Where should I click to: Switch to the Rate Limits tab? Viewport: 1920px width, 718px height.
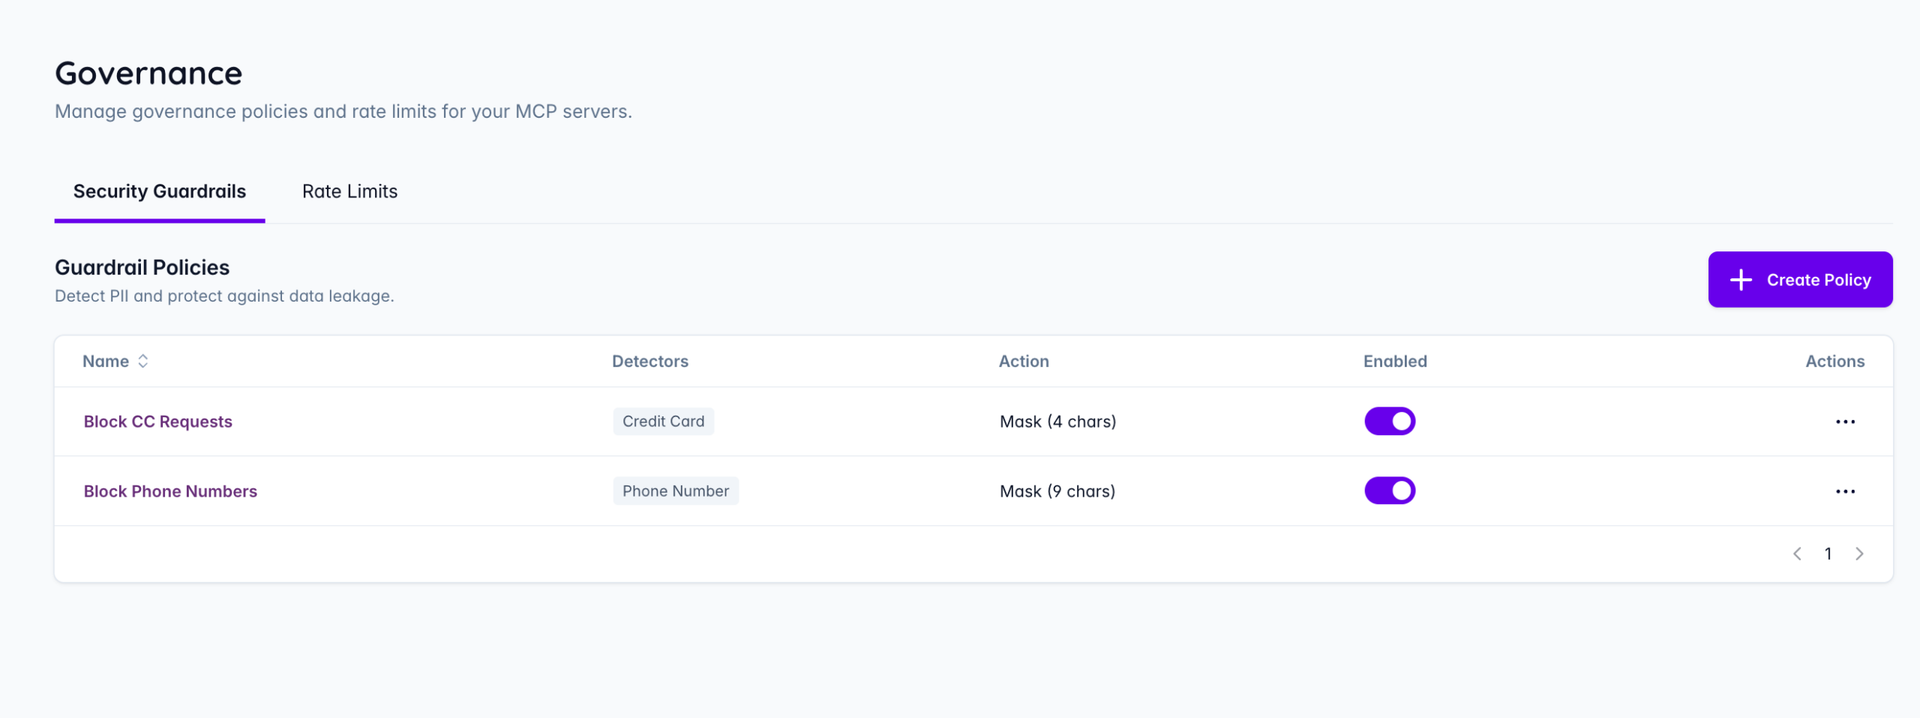click(350, 191)
